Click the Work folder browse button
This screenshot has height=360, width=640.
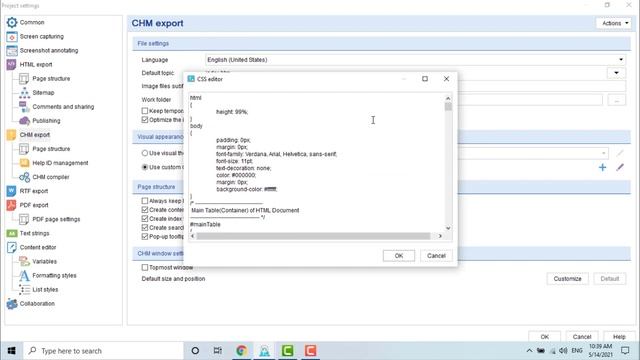pos(616,100)
